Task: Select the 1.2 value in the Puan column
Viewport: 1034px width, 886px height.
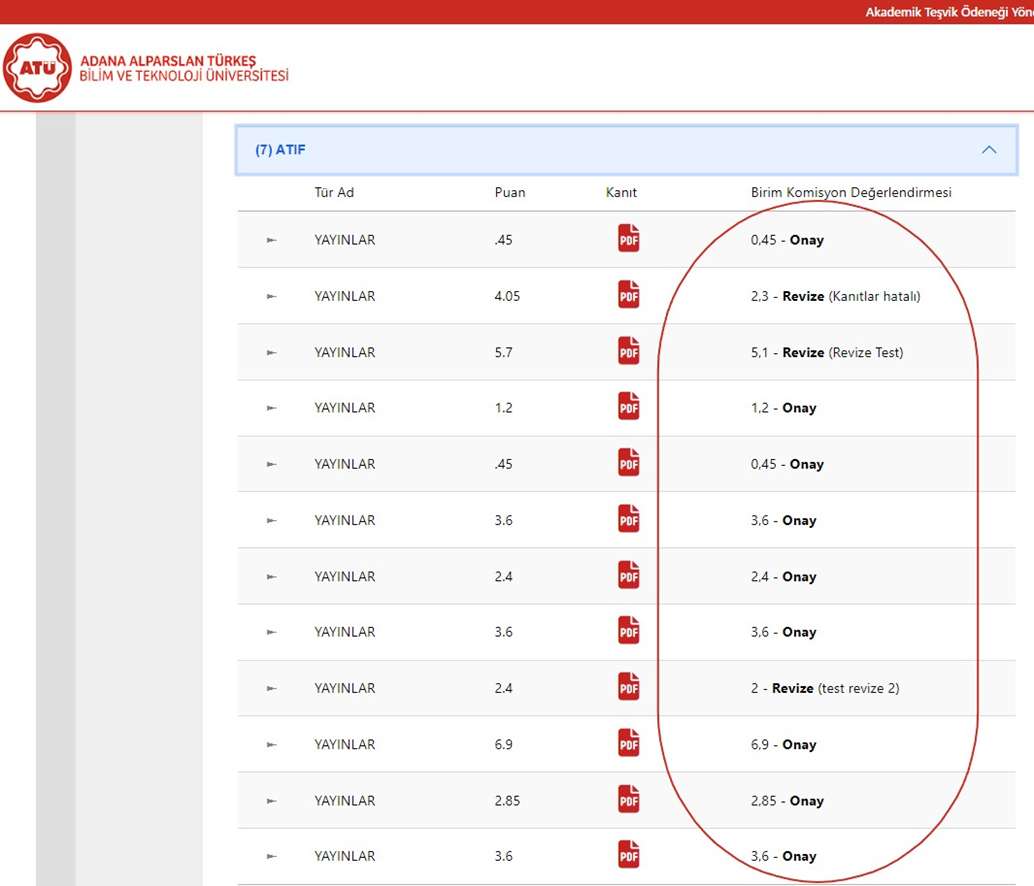Action: point(503,408)
